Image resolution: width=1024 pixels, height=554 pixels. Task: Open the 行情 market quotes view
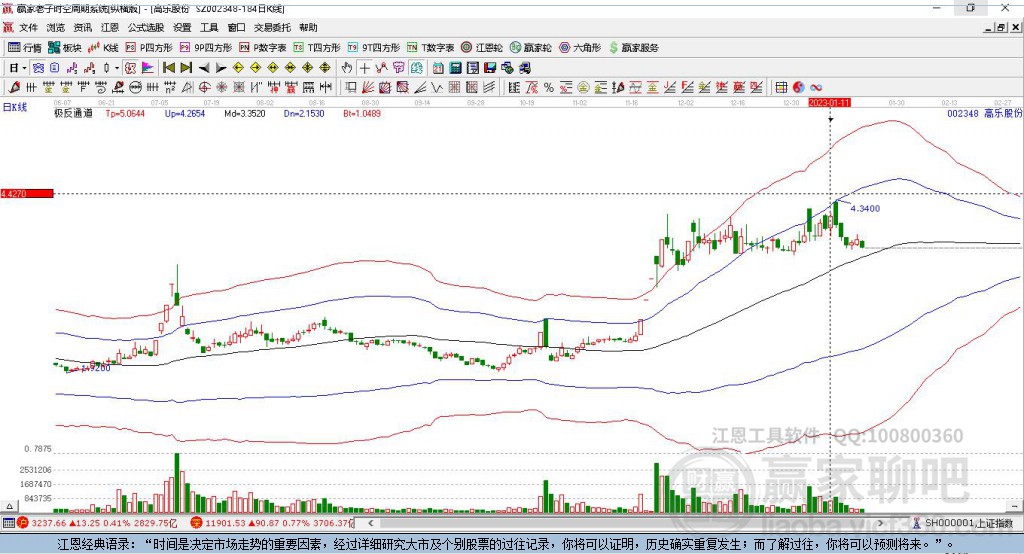[x=25, y=47]
